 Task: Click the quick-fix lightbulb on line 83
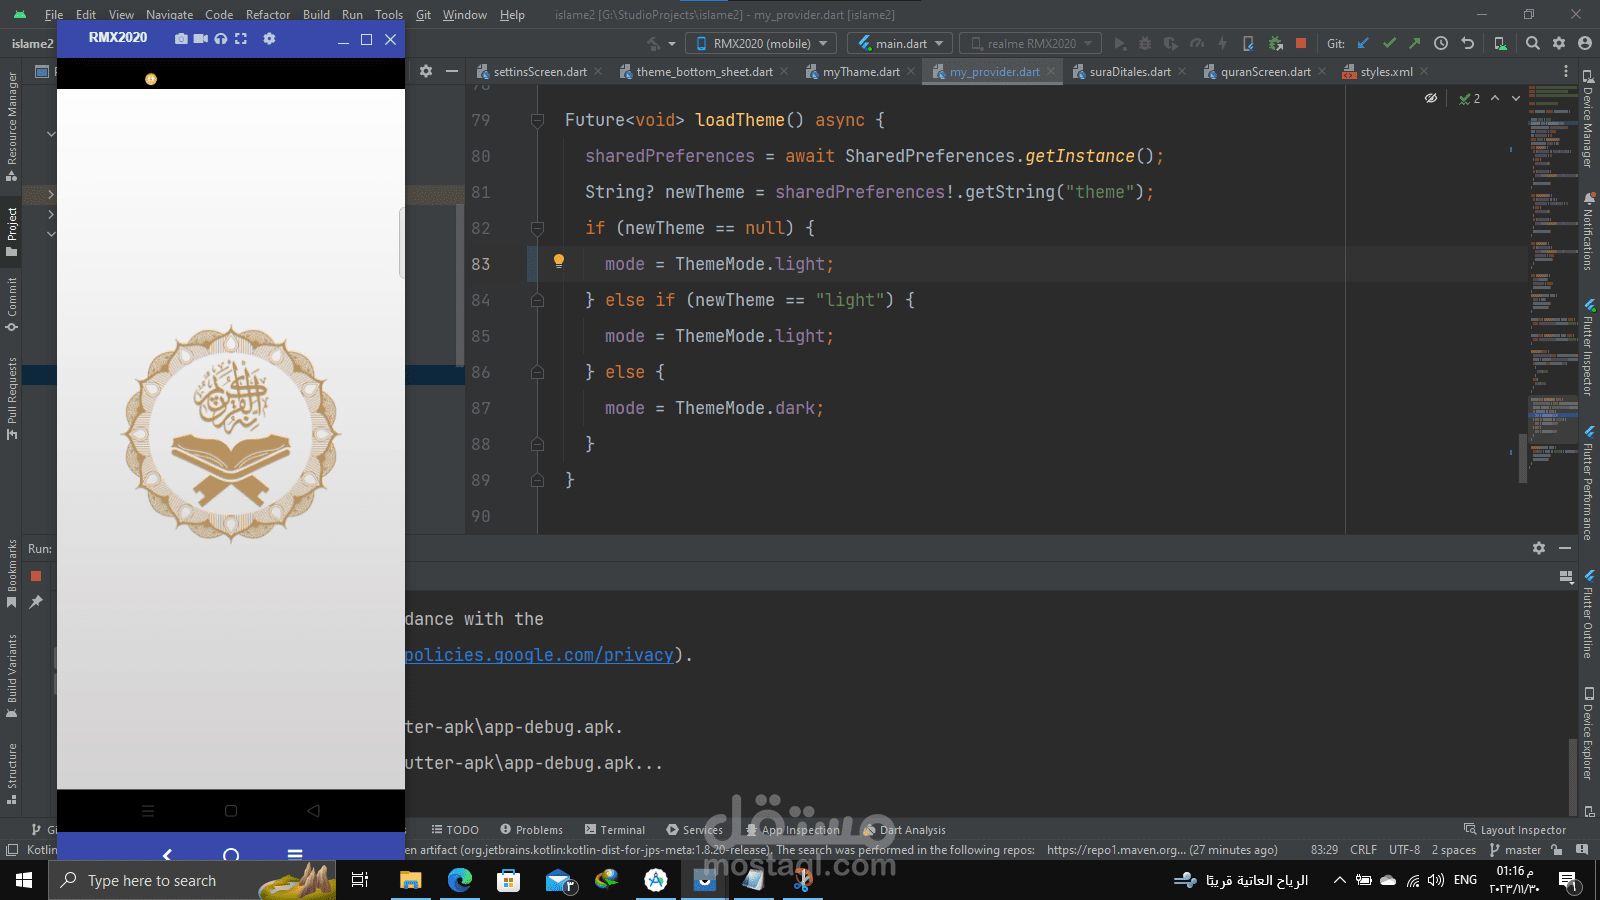(x=559, y=261)
